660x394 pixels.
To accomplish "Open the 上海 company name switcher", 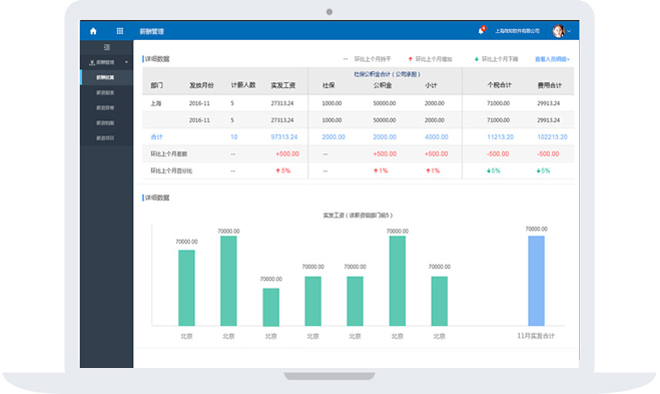I will 517,31.
